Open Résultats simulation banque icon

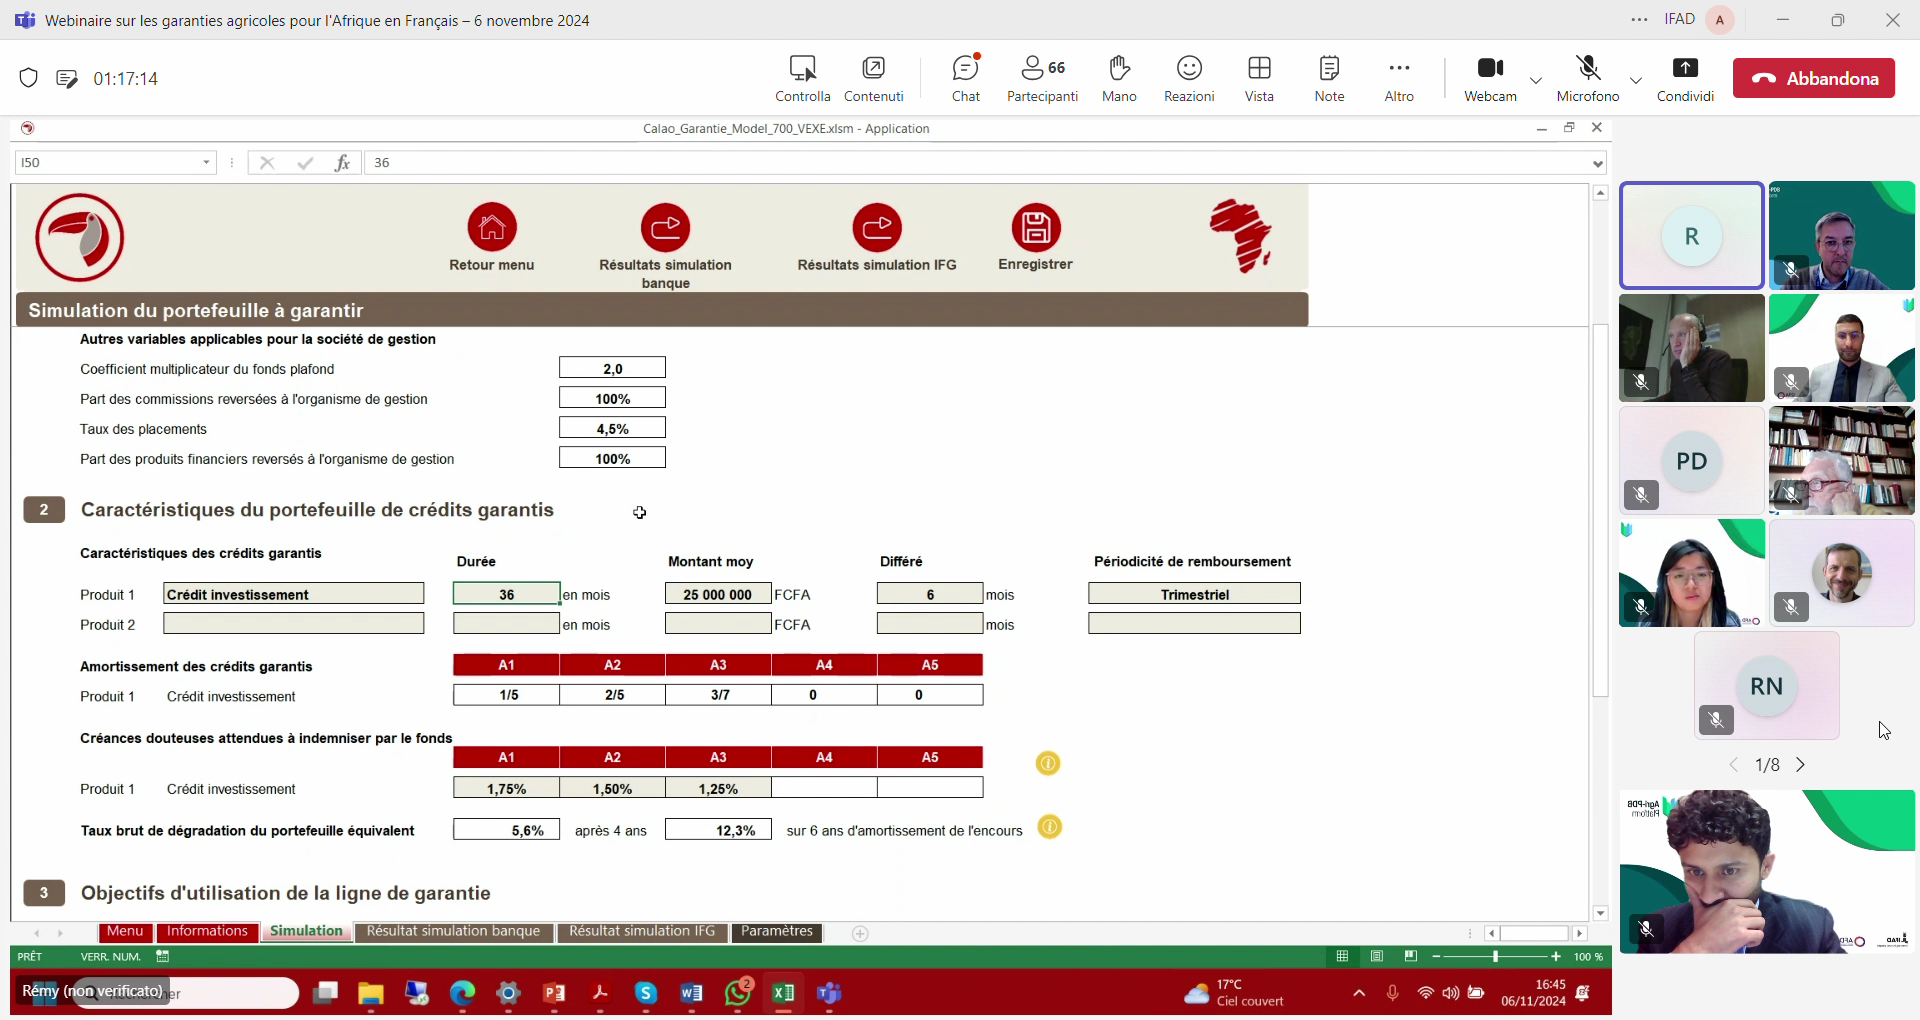tap(665, 228)
